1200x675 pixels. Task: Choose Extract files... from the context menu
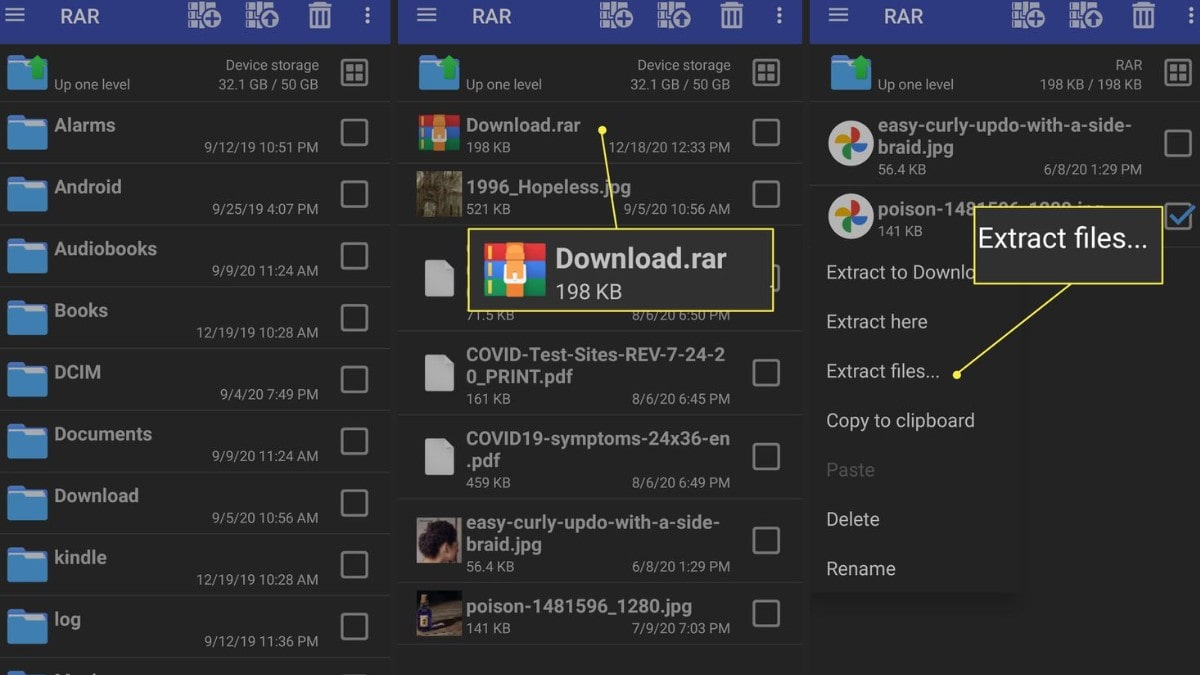883,371
